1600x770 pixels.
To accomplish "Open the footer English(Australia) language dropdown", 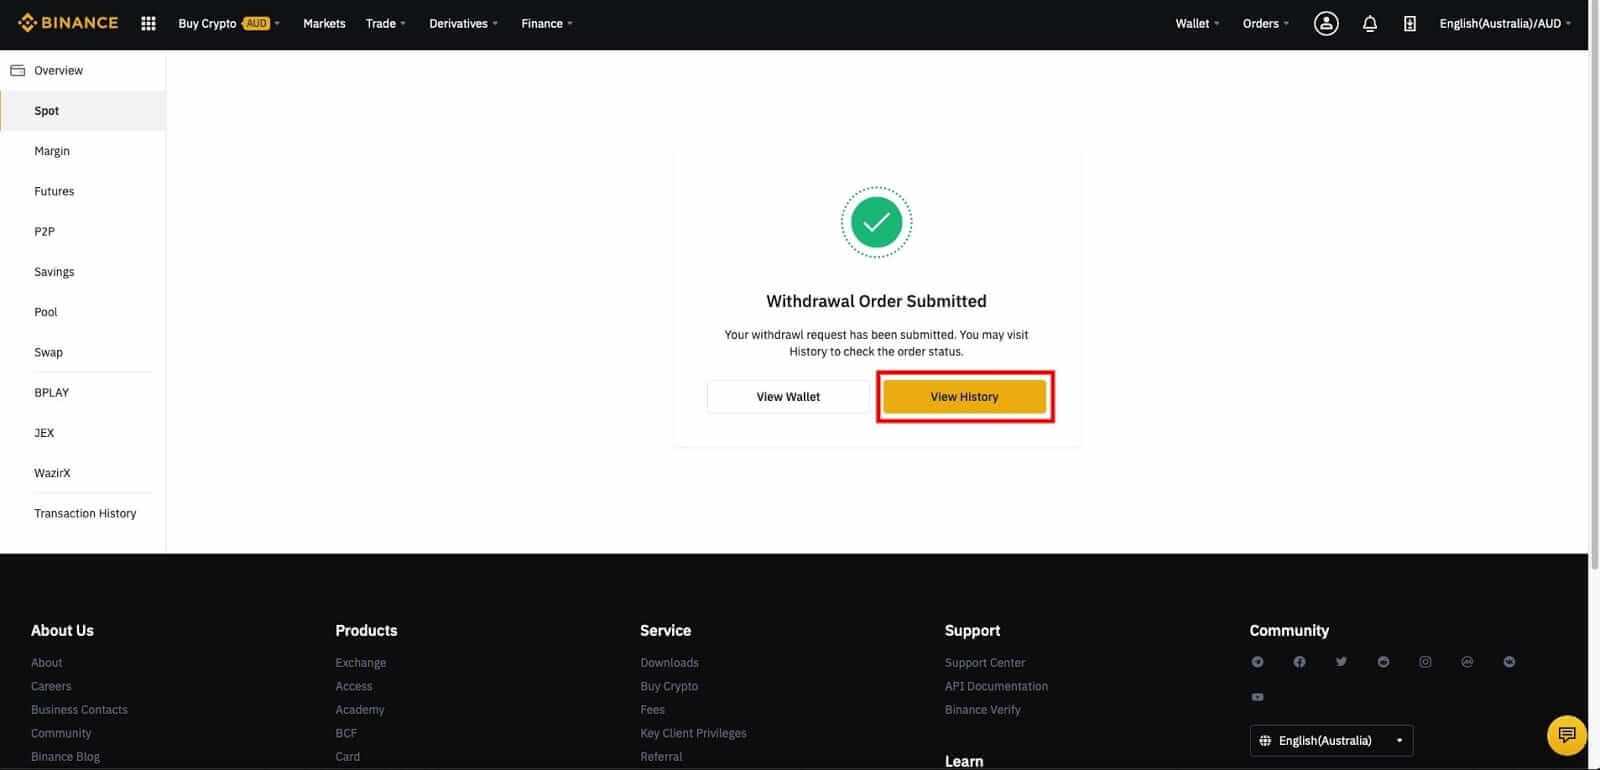I will [x=1331, y=740].
